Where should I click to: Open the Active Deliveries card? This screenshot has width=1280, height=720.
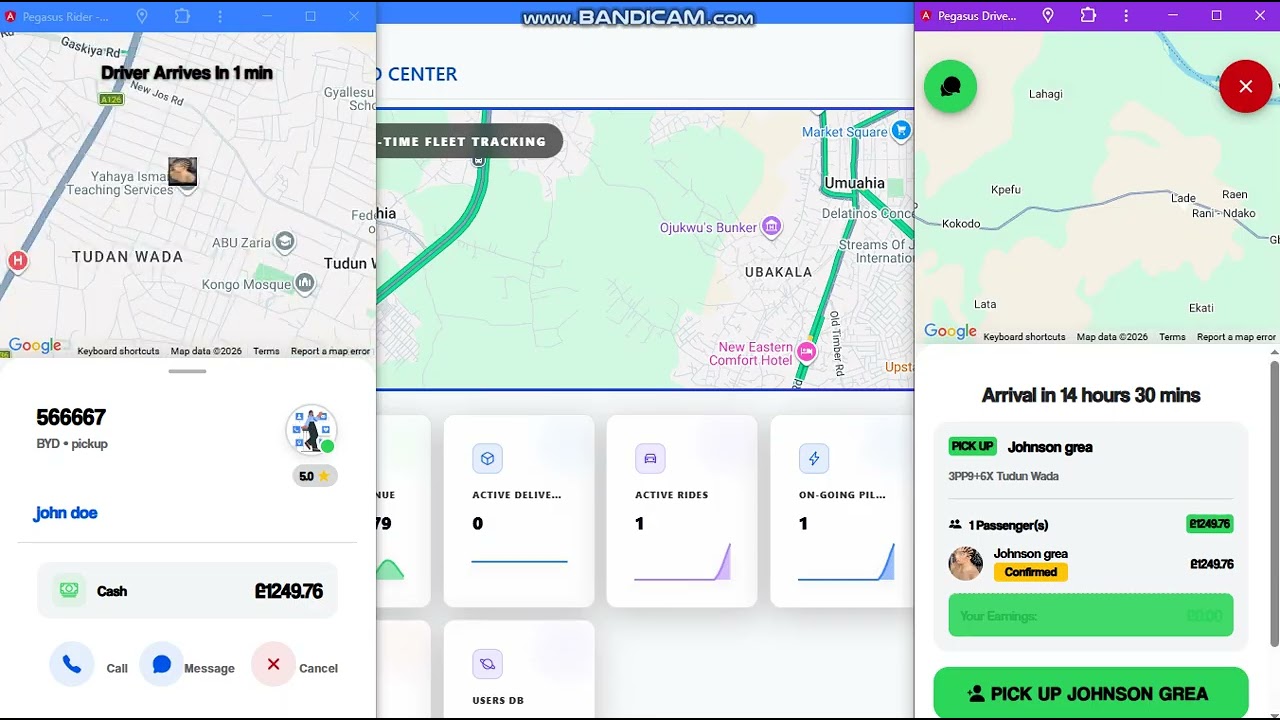[x=519, y=511]
